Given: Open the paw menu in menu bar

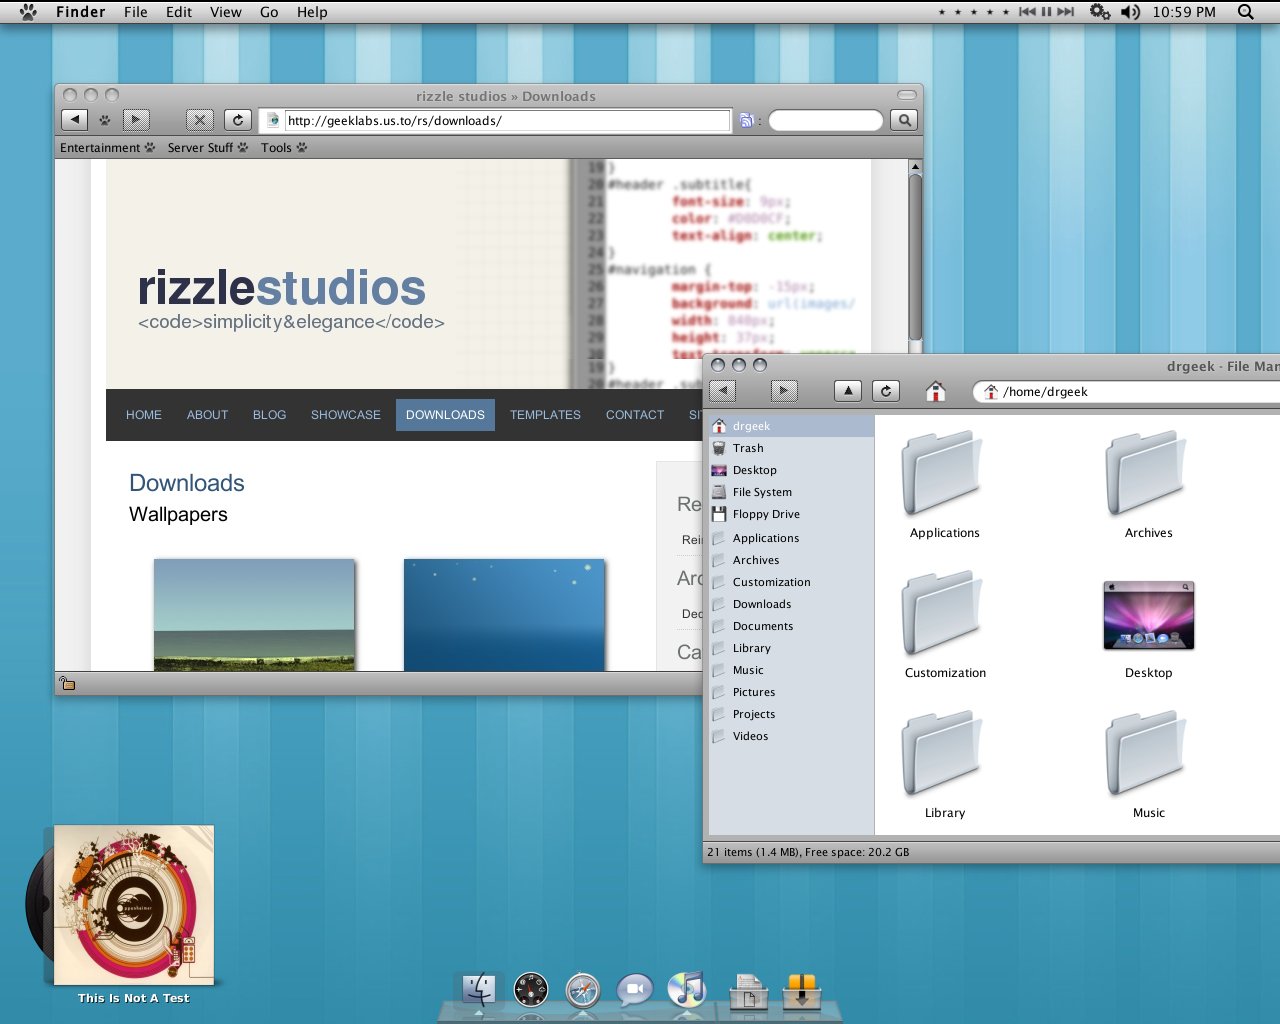Looking at the screenshot, I should pyautogui.click(x=28, y=12).
